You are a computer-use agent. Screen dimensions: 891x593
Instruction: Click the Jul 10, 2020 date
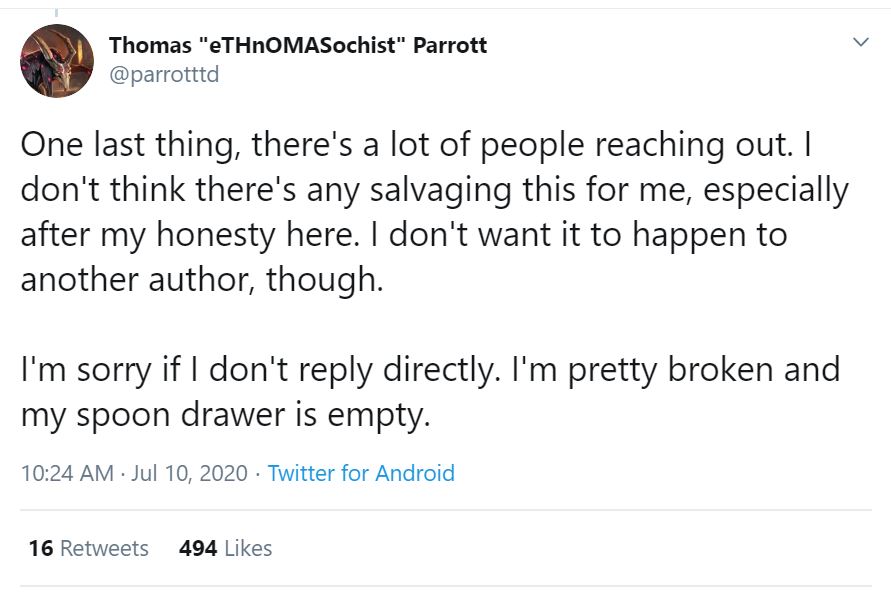click(188, 473)
